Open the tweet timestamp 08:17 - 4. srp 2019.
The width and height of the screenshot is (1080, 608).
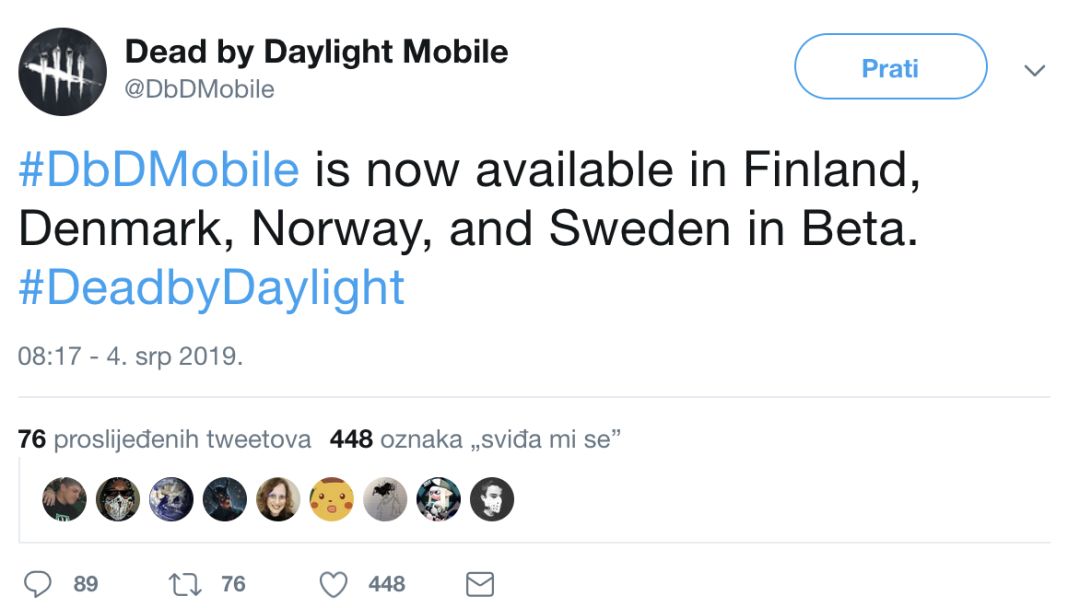[x=131, y=356]
